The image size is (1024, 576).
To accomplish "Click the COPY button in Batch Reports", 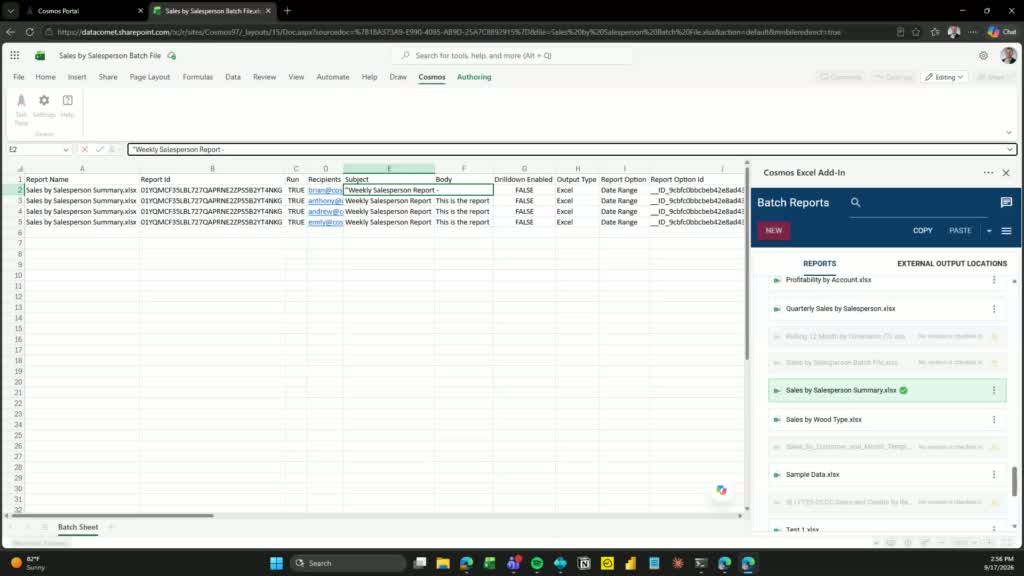I will tap(923, 231).
